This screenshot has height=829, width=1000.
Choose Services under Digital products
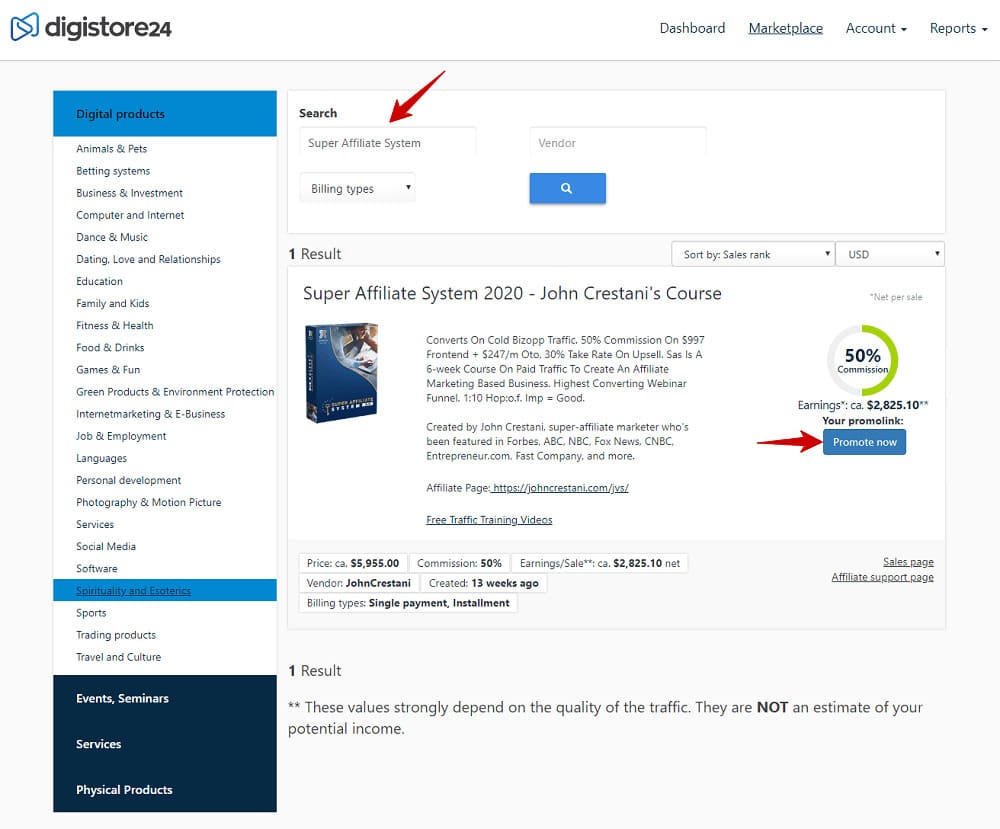[x=95, y=524]
